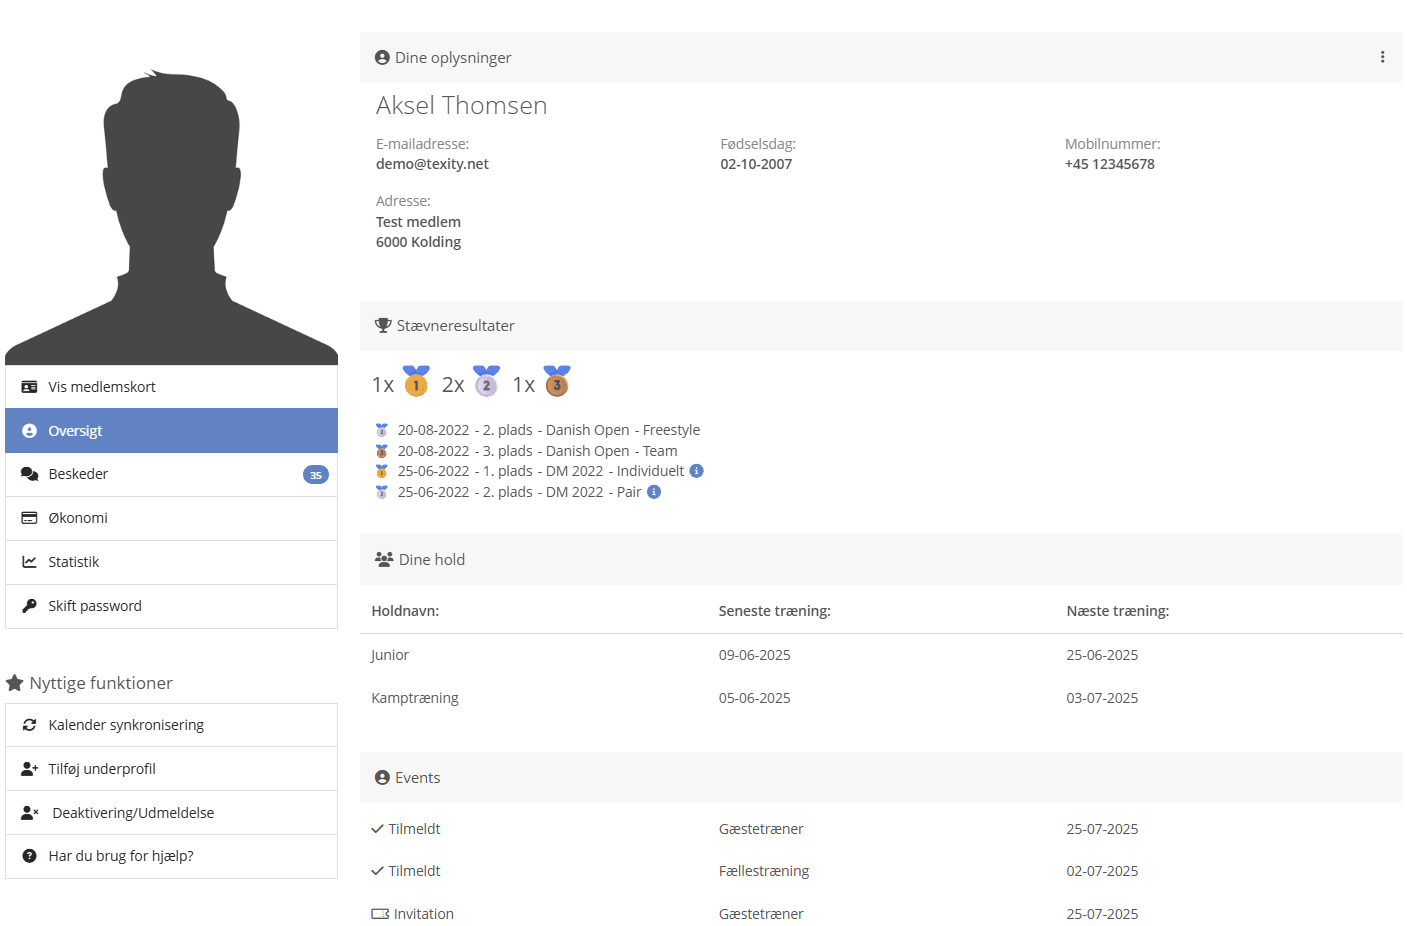Viewport: 1407px width, 926px height.
Task: Click the email demo@texity.net
Action: coord(432,164)
